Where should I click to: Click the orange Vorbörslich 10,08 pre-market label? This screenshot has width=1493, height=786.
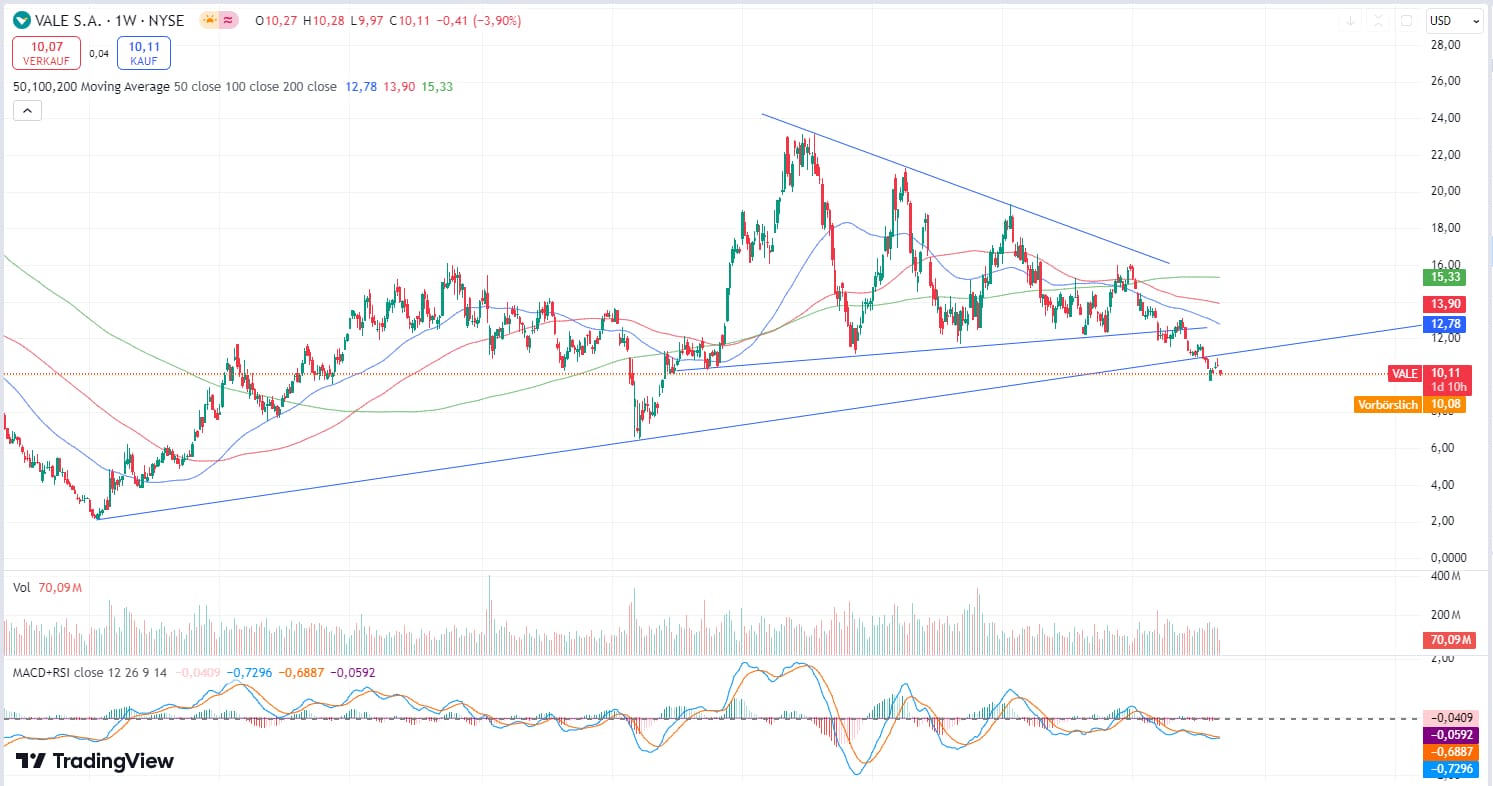(1410, 405)
